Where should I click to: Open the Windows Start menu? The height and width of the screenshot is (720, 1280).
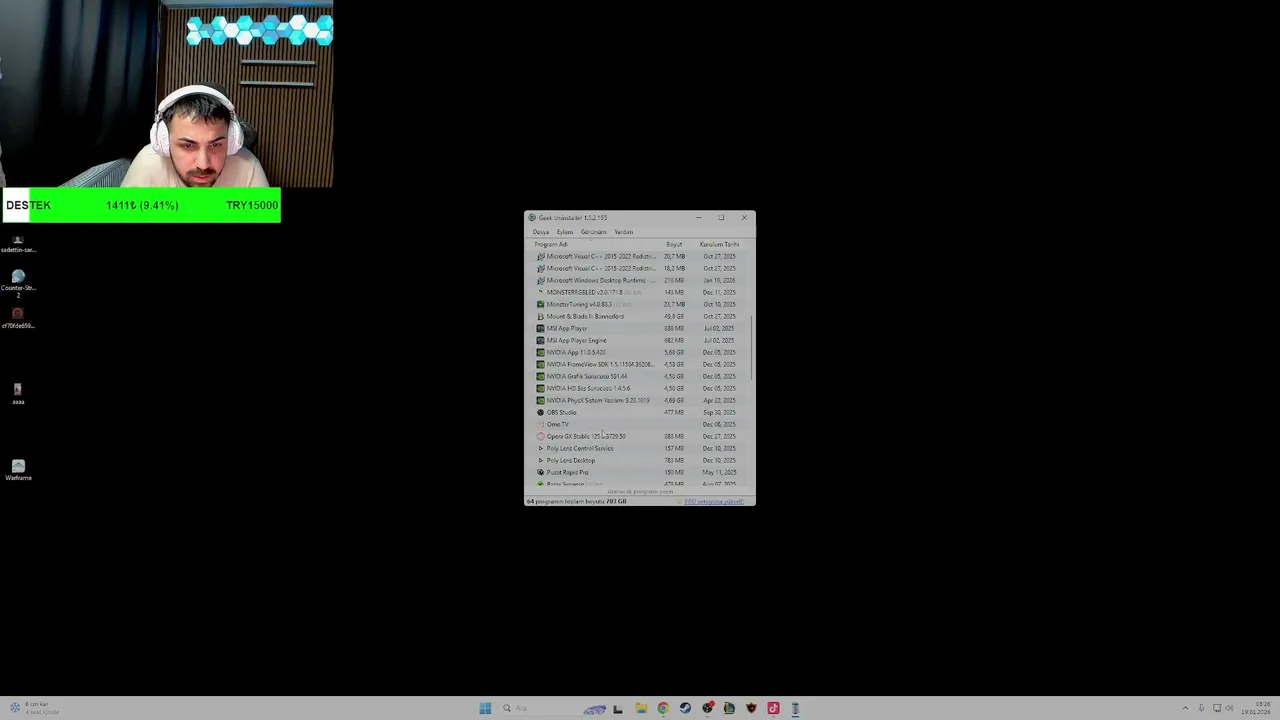click(485, 708)
